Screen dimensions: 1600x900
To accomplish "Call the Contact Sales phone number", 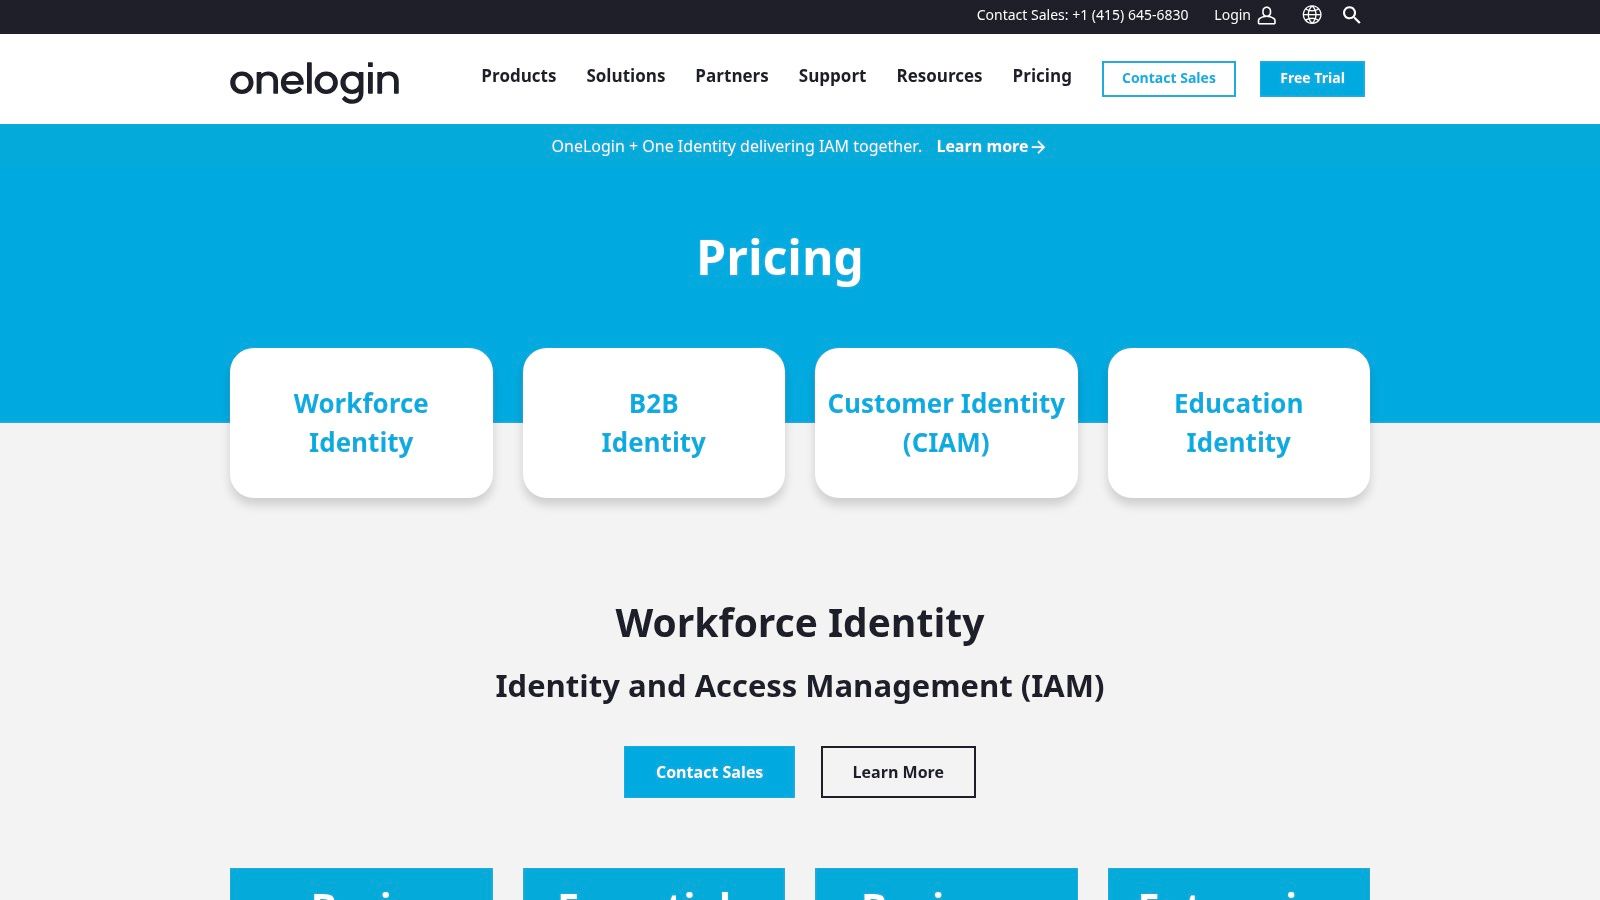I will point(1130,15).
